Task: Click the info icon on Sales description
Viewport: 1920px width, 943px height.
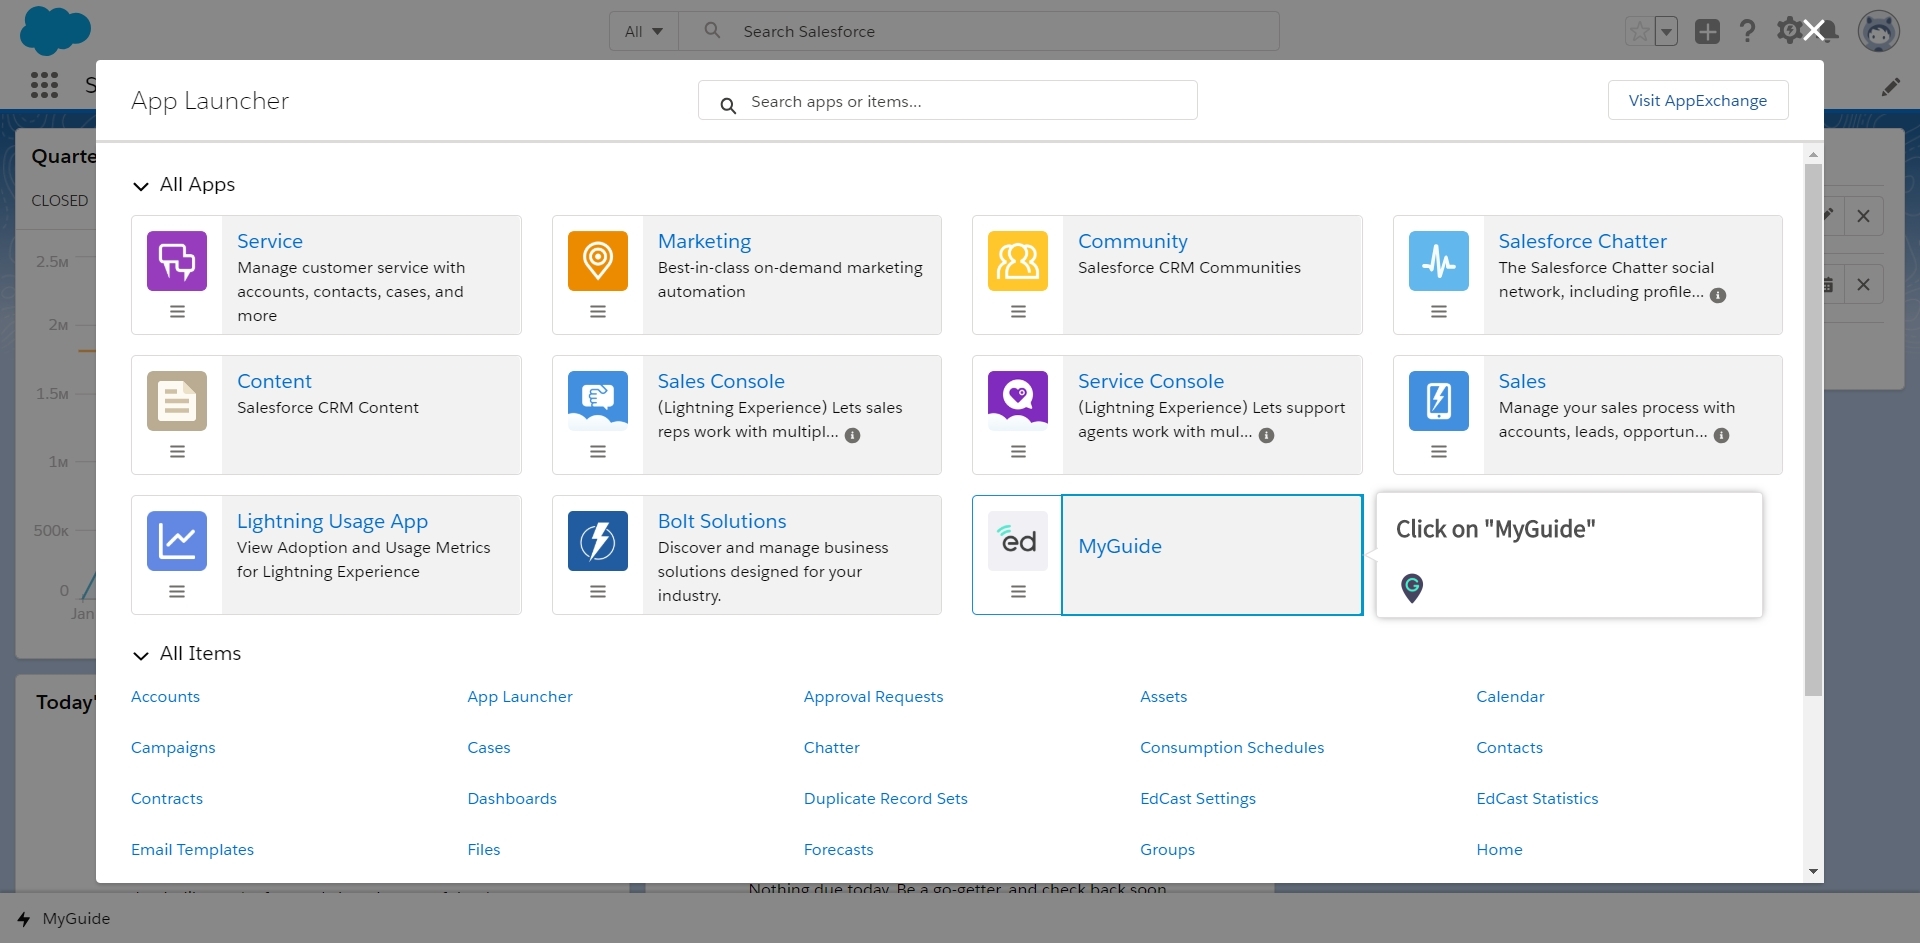Action: point(1721,435)
